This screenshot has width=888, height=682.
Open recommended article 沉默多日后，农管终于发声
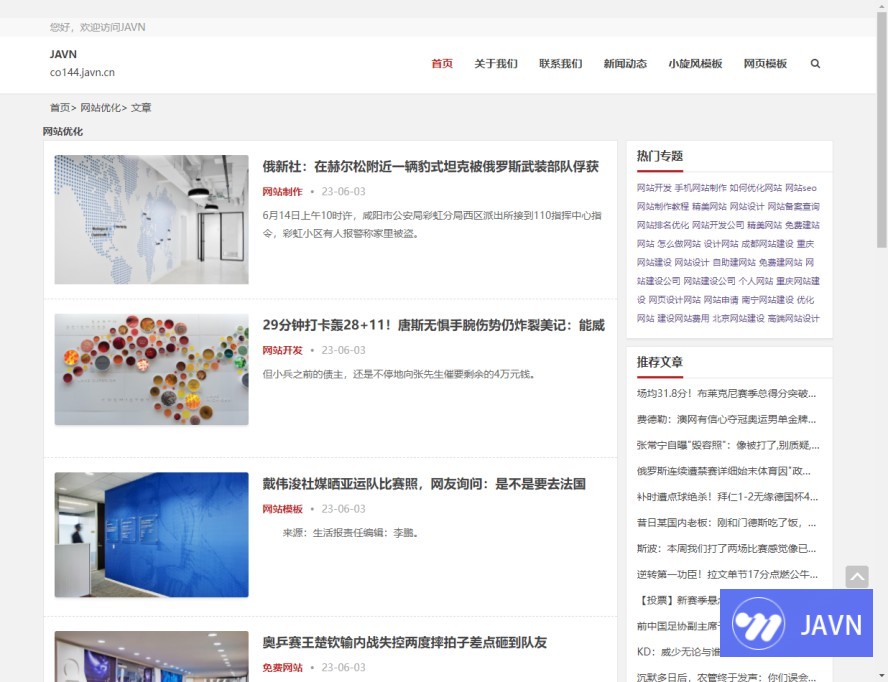(x=727, y=677)
